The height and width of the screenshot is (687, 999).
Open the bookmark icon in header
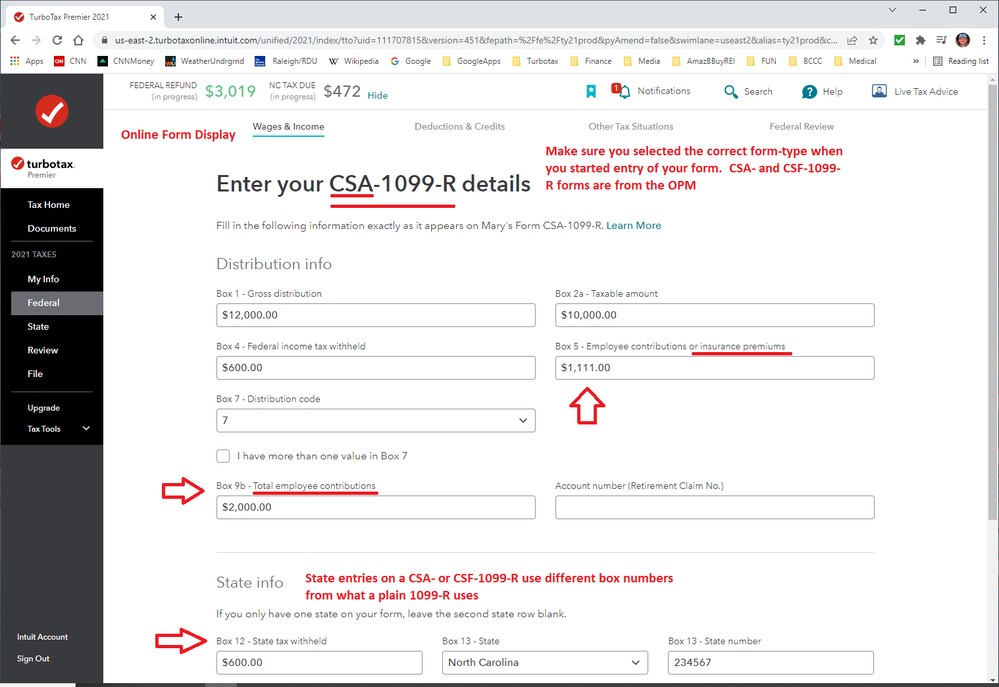591,92
